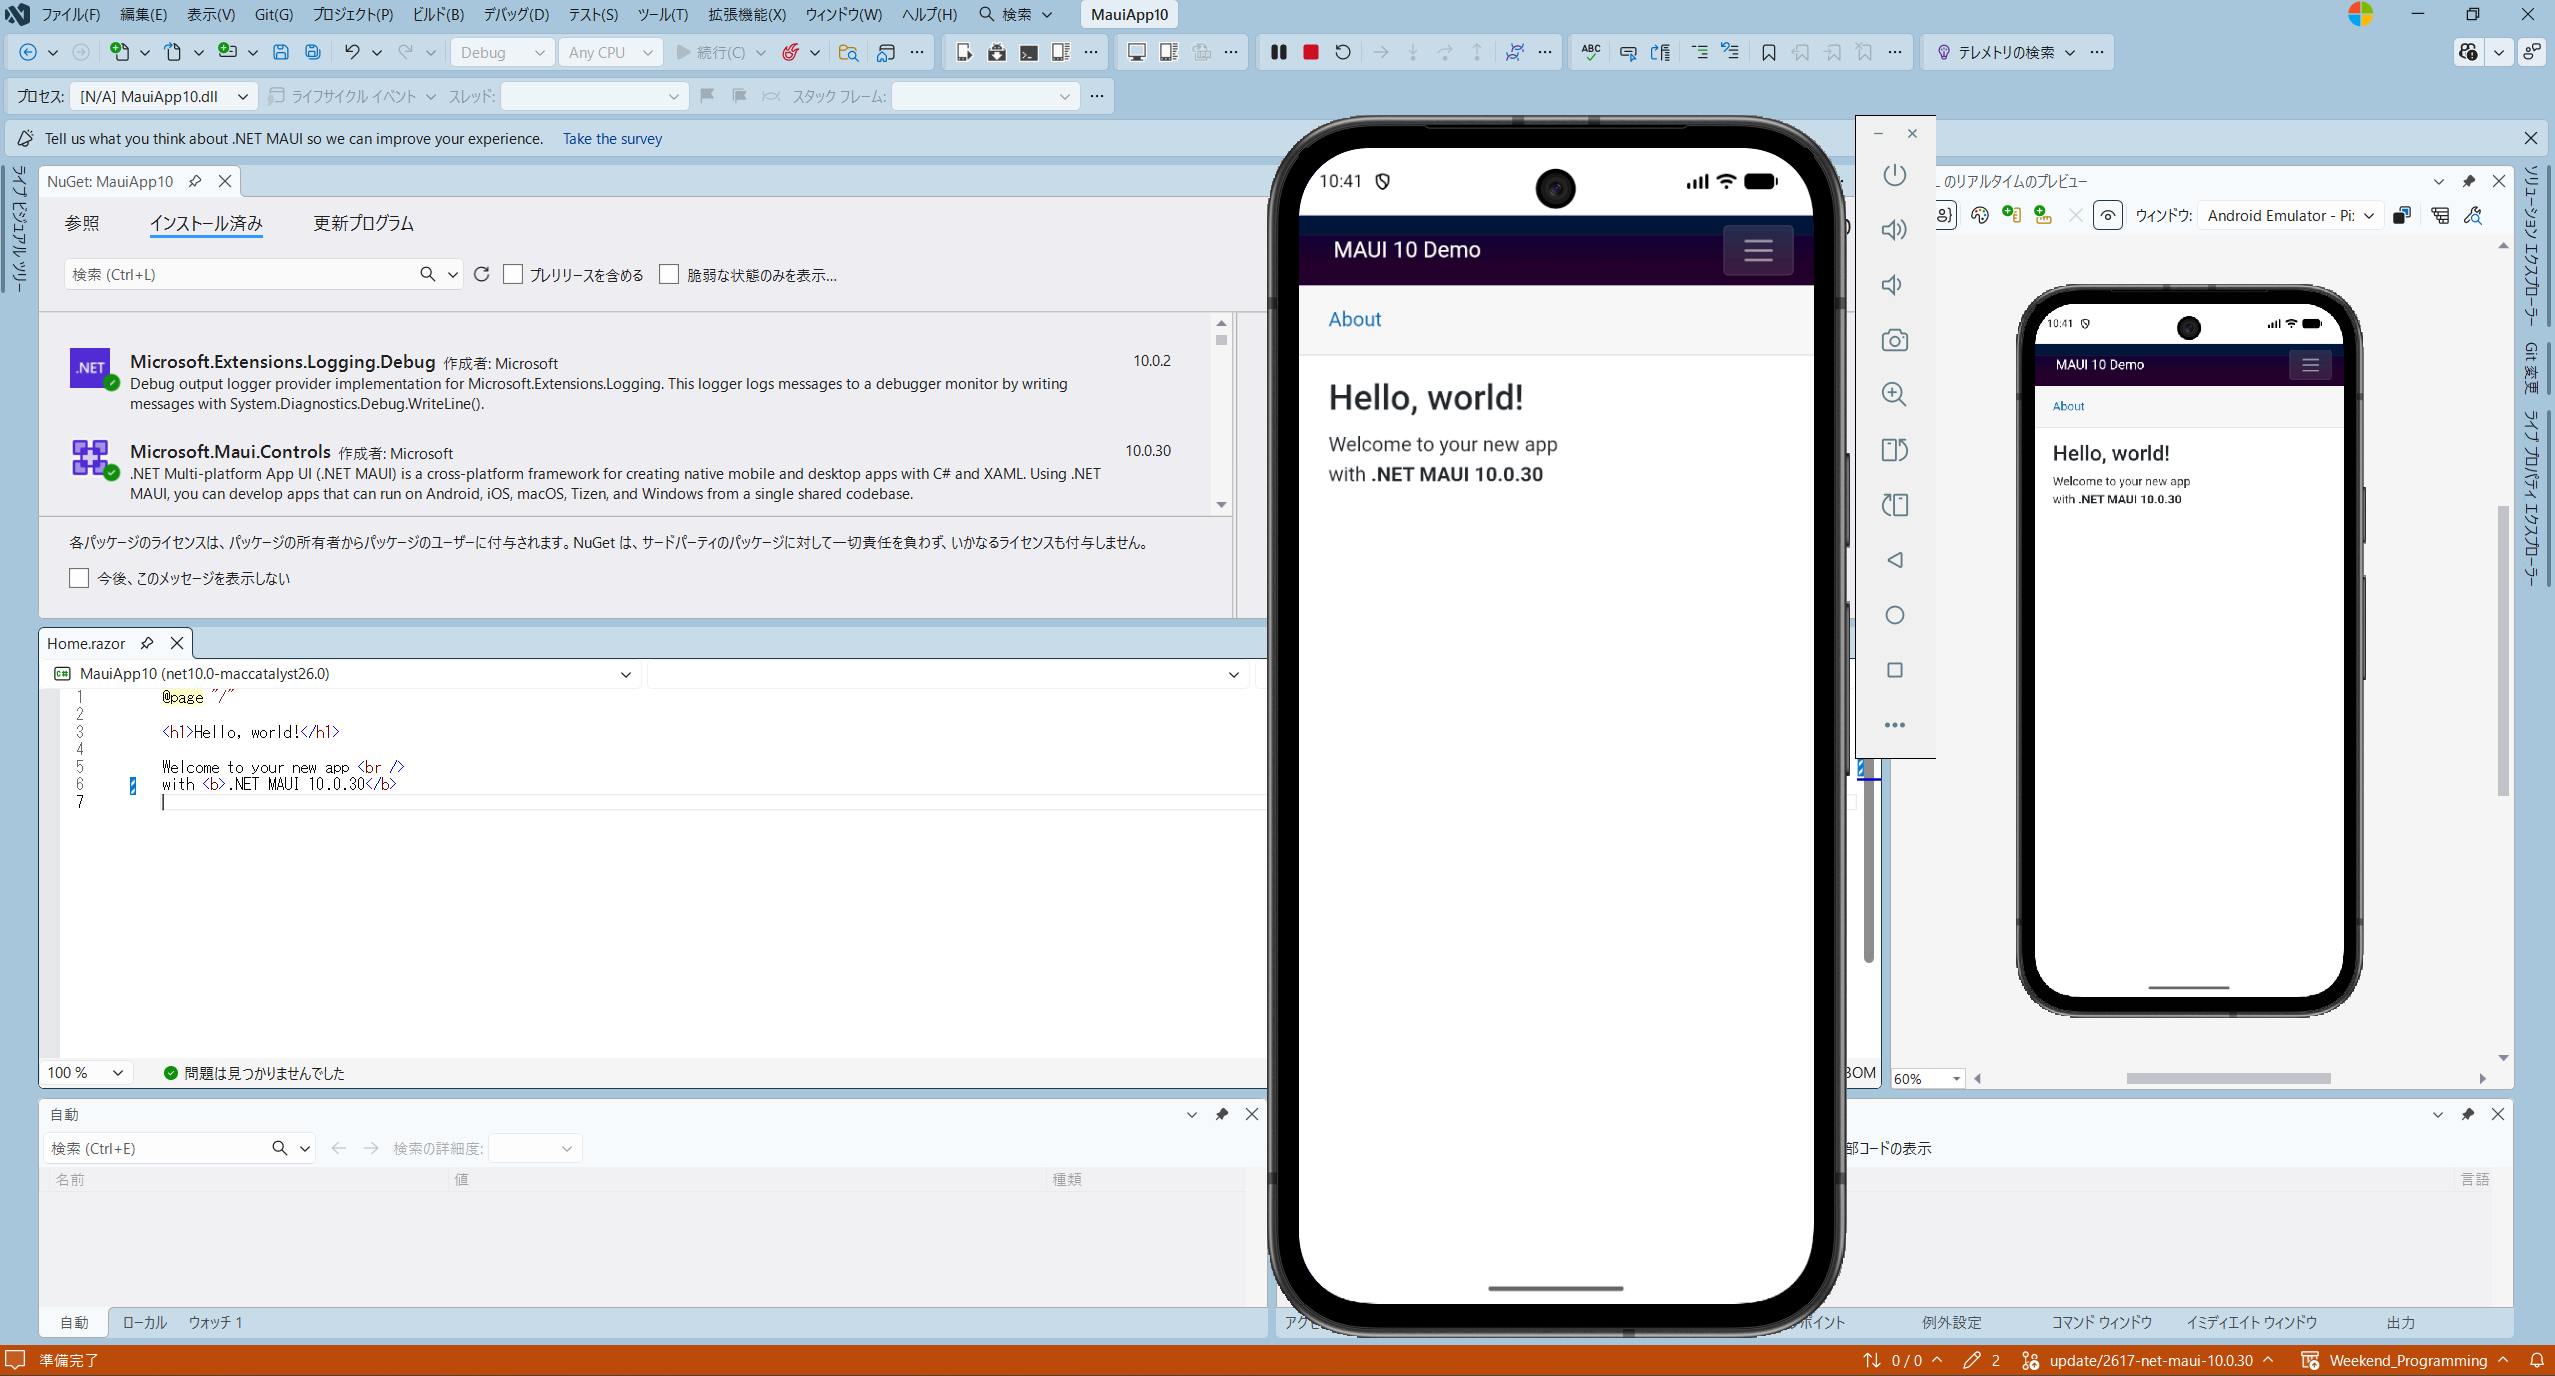
Task: Take emulator screenshot with camera icon
Action: click(1894, 340)
